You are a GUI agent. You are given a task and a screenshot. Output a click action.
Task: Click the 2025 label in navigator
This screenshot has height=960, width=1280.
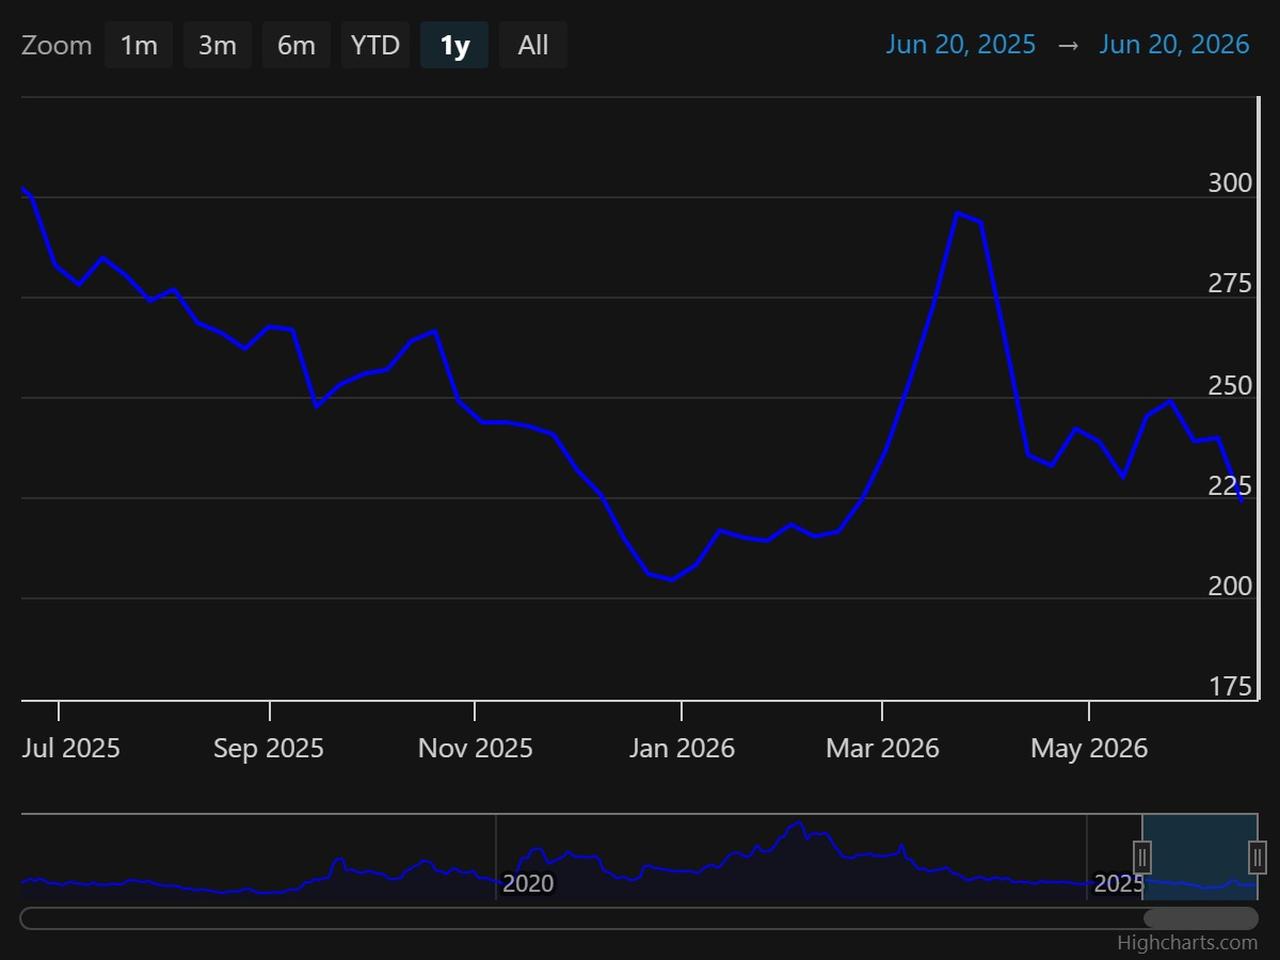[1118, 884]
